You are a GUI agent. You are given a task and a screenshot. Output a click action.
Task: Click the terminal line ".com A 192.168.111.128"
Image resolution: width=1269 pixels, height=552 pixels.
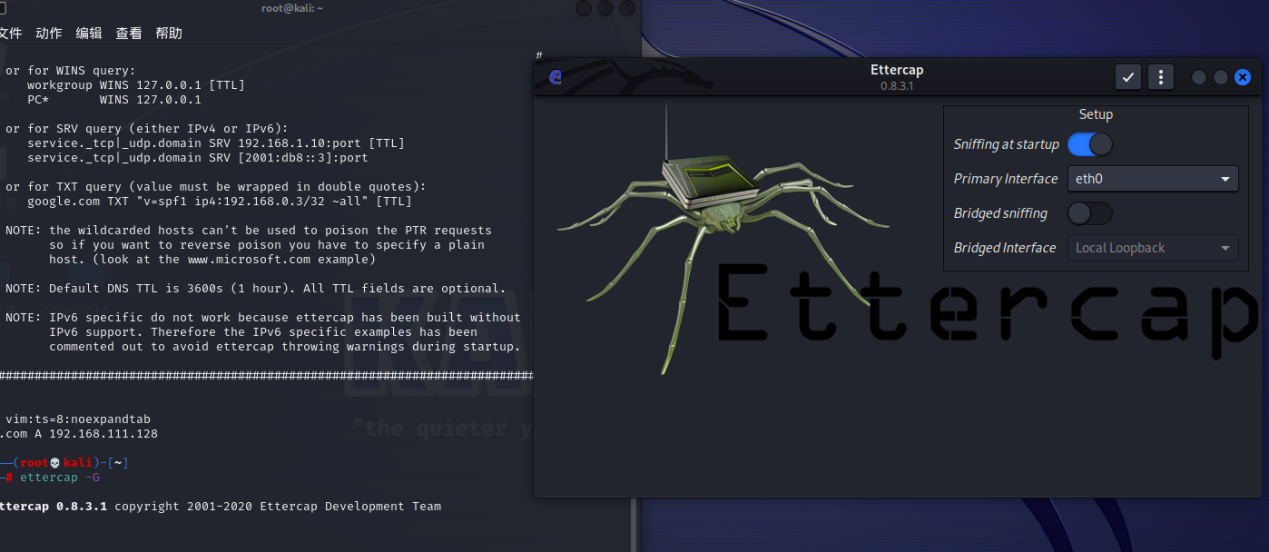click(78, 434)
